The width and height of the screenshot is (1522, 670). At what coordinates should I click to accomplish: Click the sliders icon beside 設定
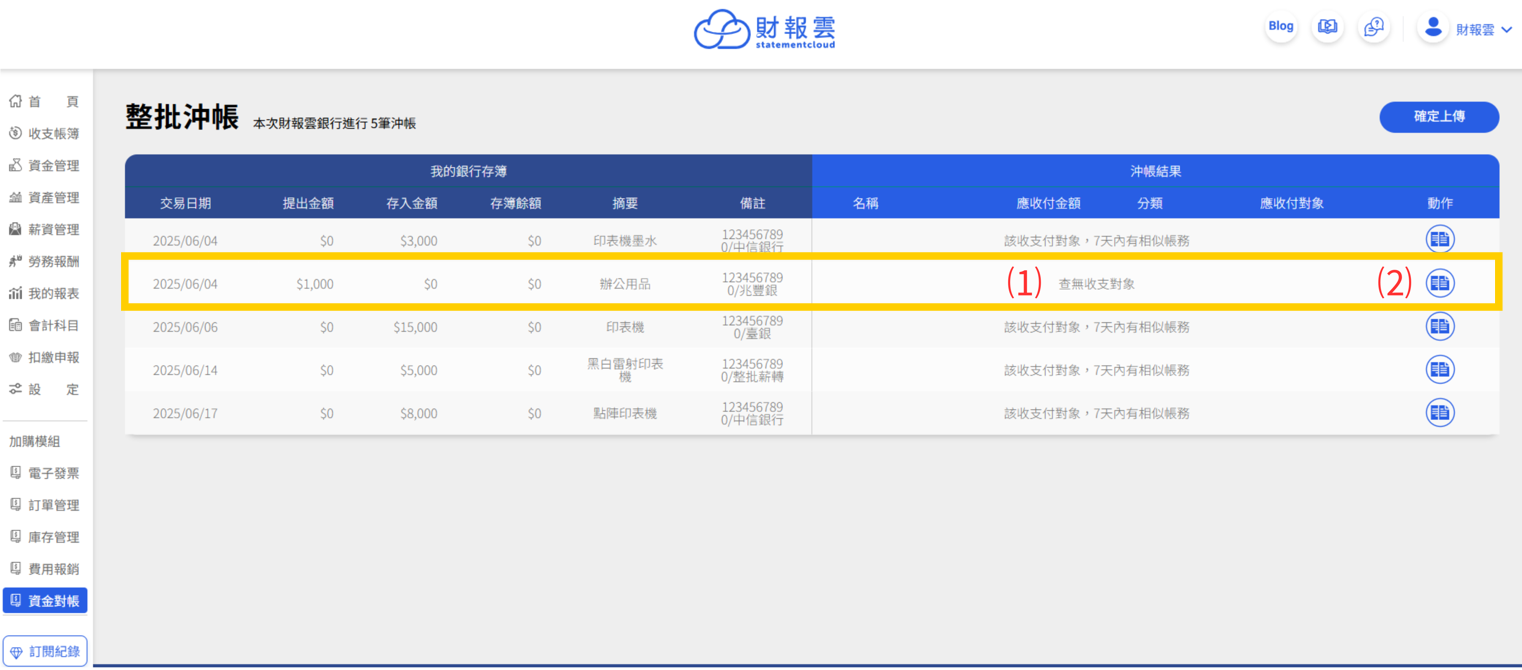[15, 389]
